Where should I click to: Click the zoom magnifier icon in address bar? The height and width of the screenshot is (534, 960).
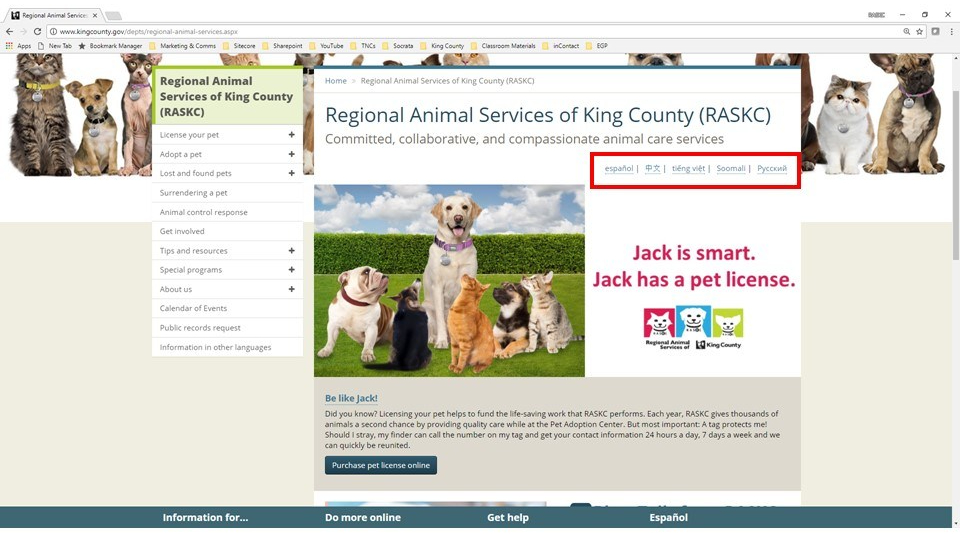click(907, 32)
